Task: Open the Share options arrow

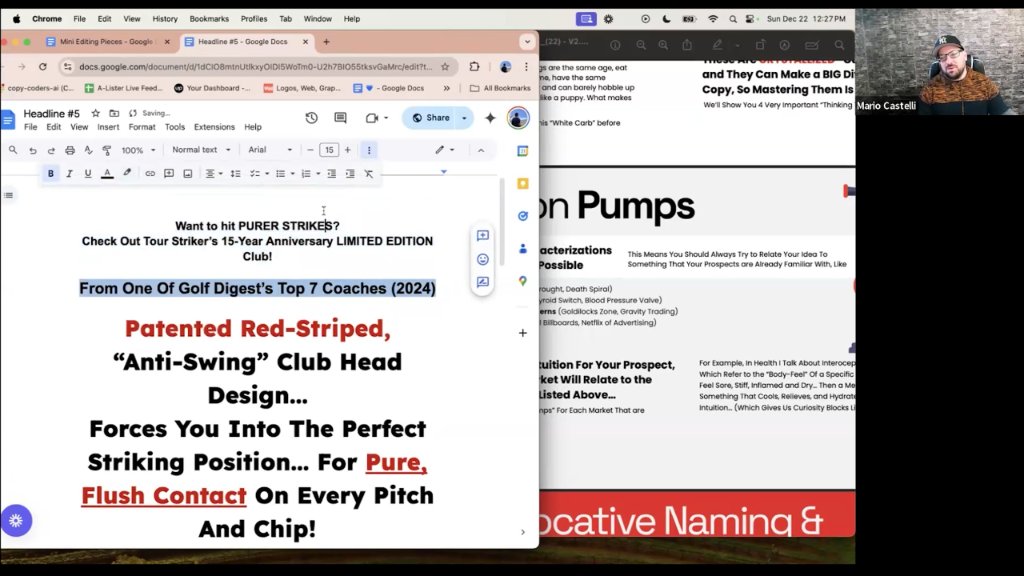Action: point(465,118)
